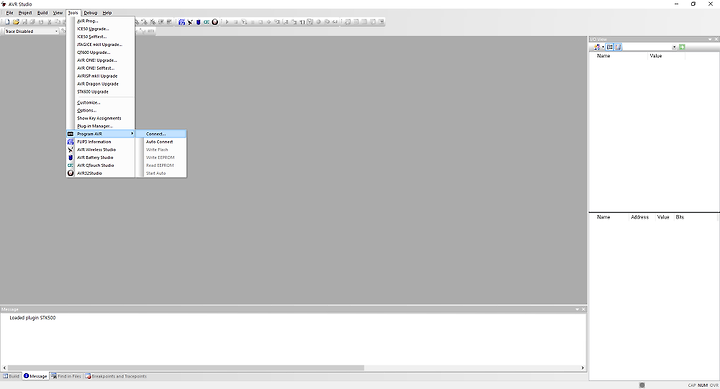
Task: Open the View menu
Action: tap(58, 13)
